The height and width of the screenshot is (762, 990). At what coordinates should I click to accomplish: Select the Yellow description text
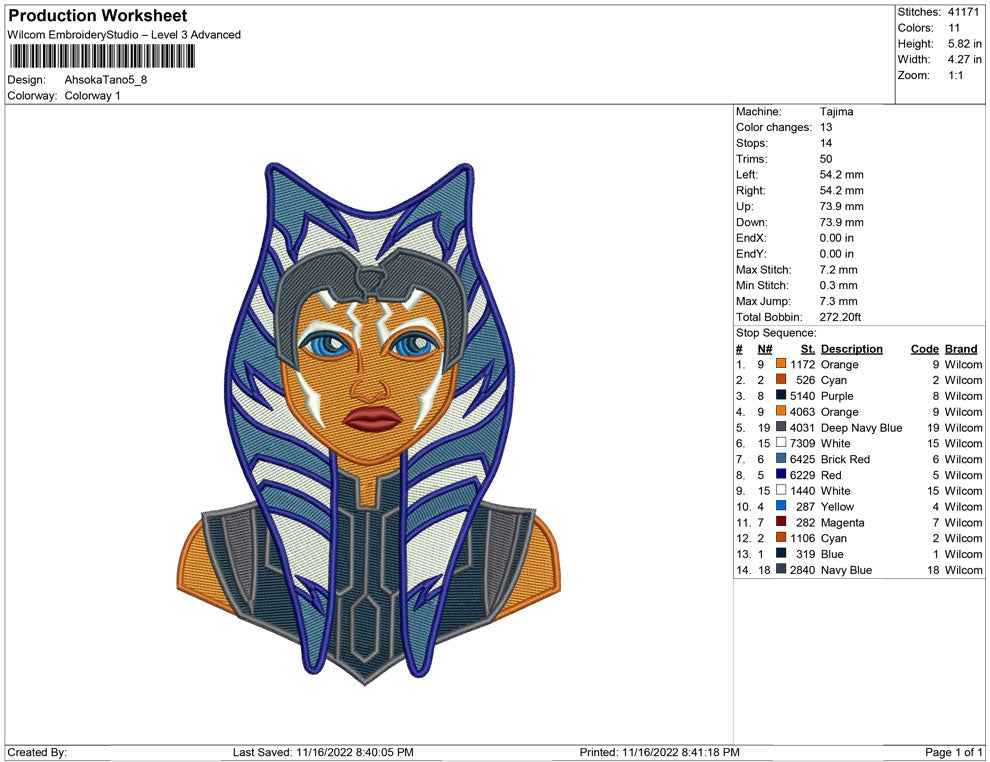click(837, 506)
